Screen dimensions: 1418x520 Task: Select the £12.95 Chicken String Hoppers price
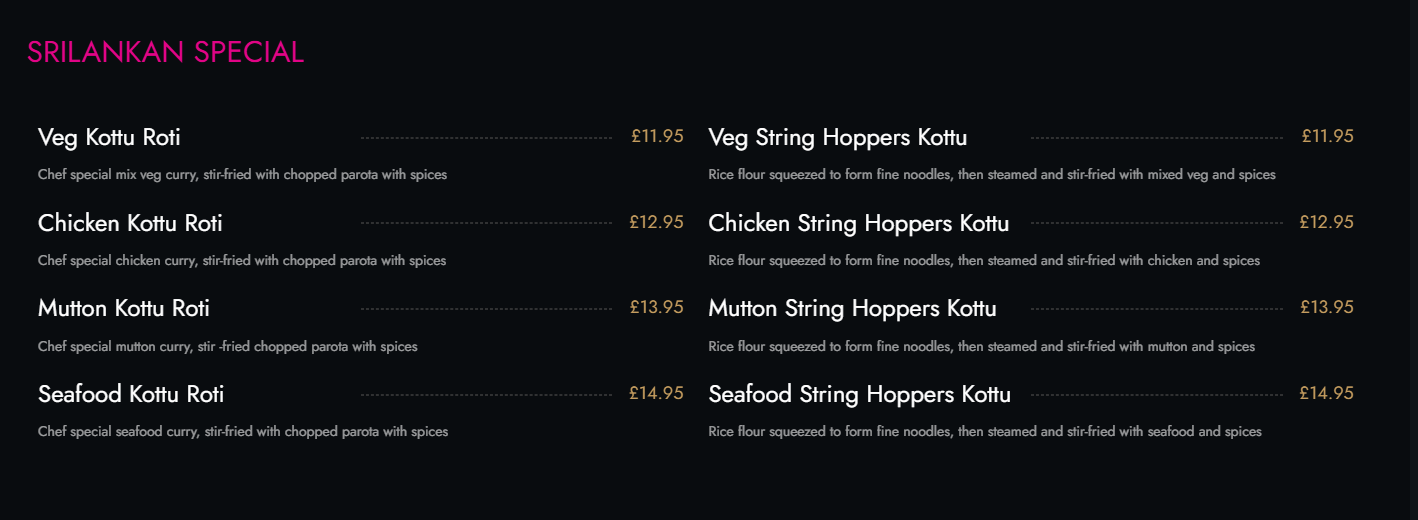[1326, 222]
